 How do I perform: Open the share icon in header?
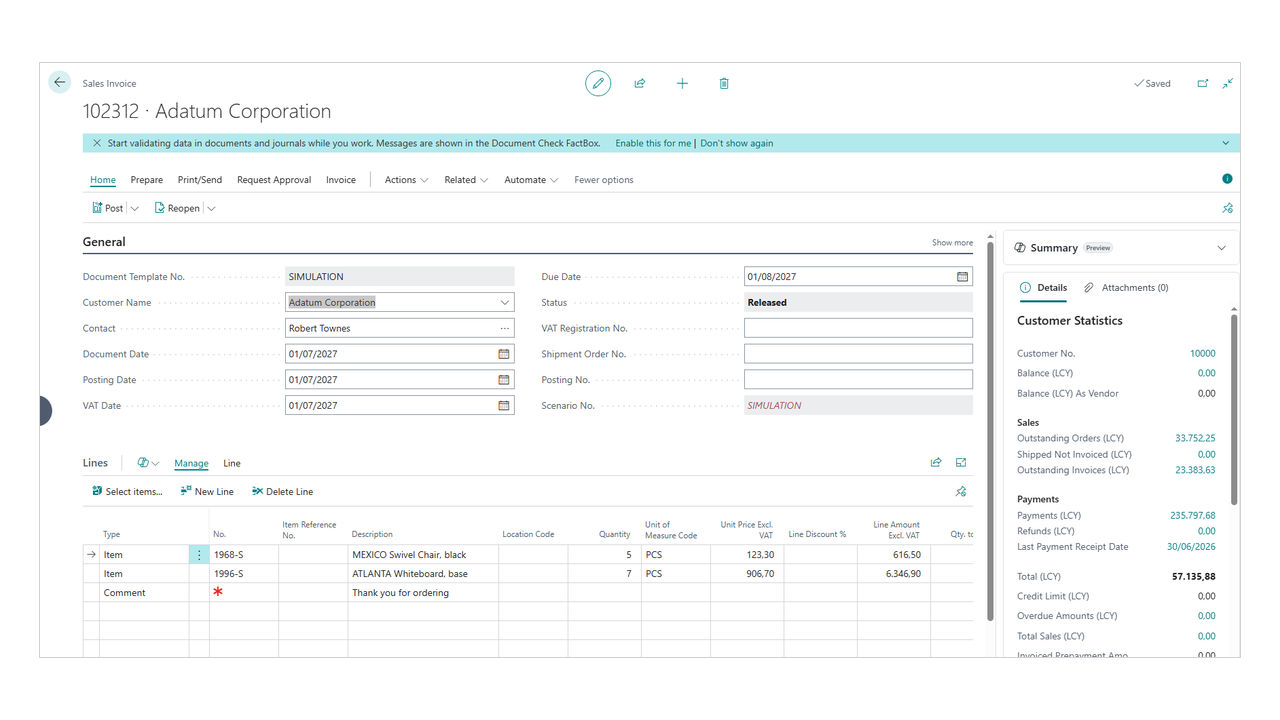640,83
